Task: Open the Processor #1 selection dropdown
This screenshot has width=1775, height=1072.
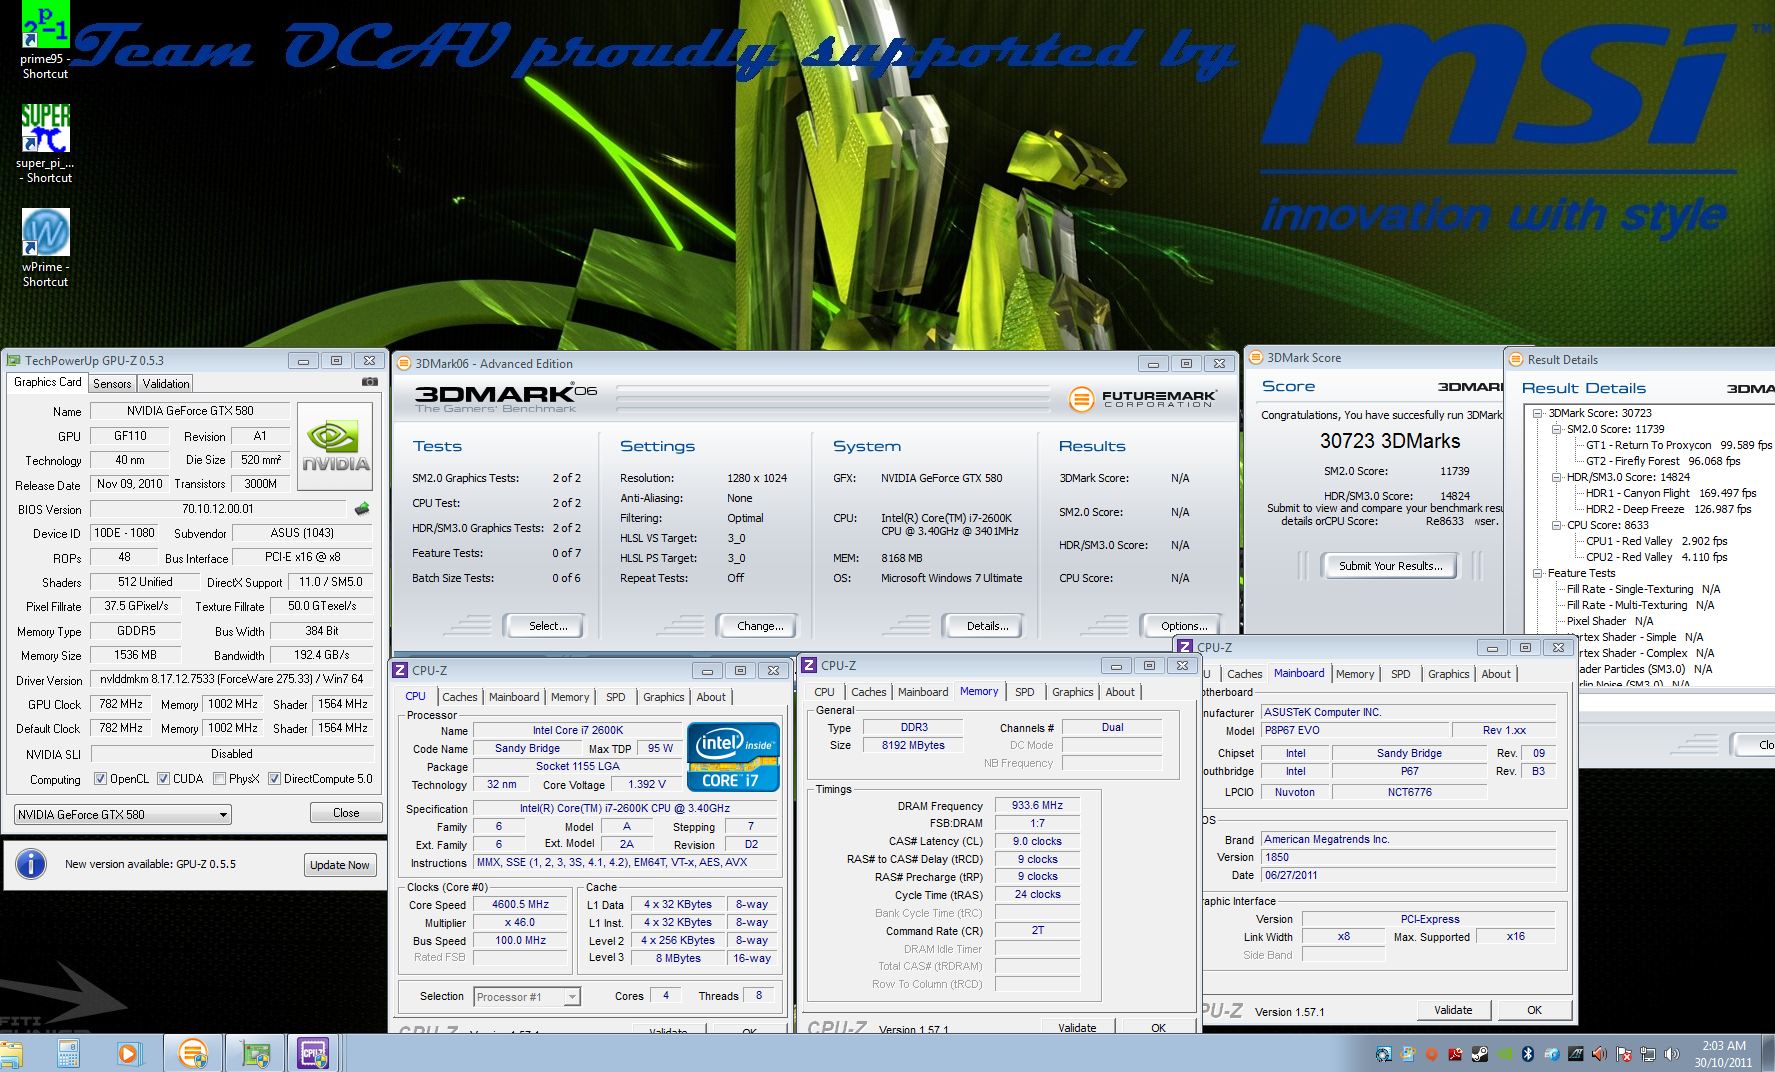Action: 527,997
